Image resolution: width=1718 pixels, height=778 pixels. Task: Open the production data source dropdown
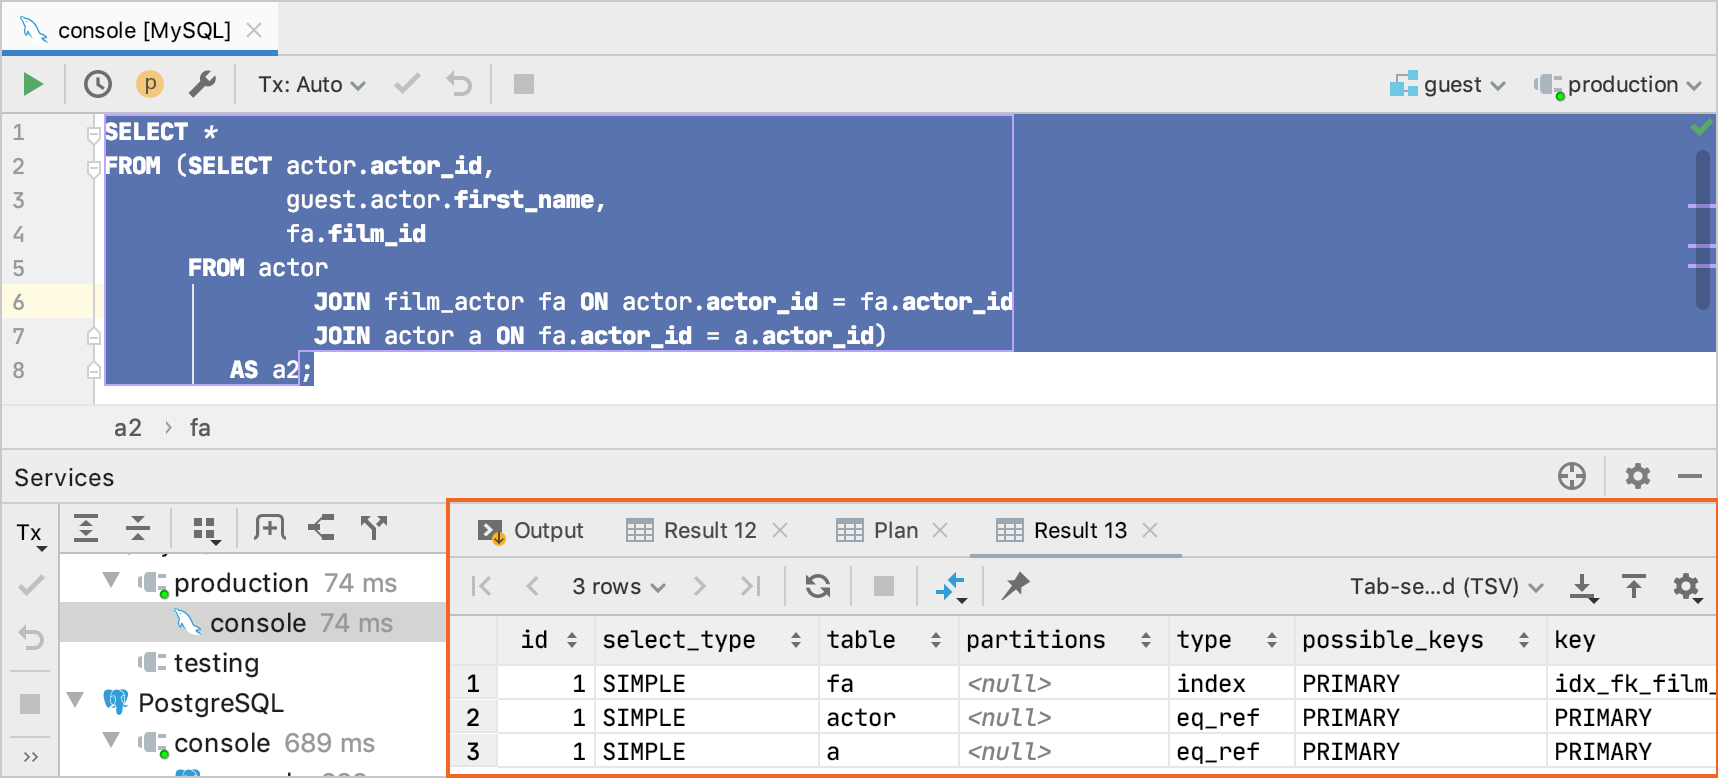click(1617, 85)
